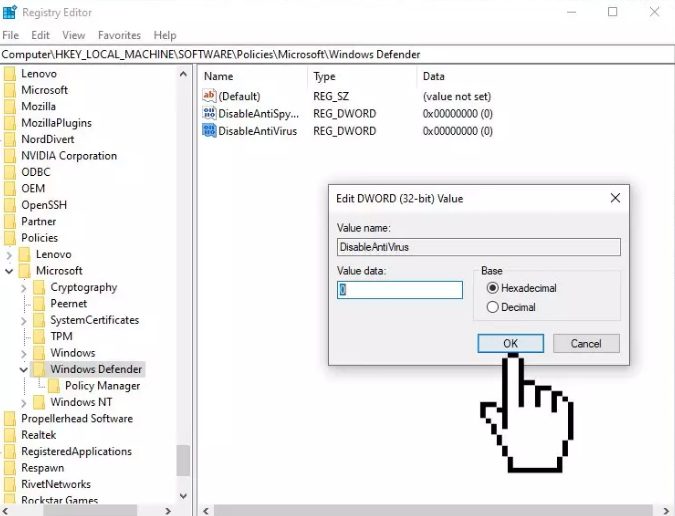Expand the Cryptography key

click(24, 287)
